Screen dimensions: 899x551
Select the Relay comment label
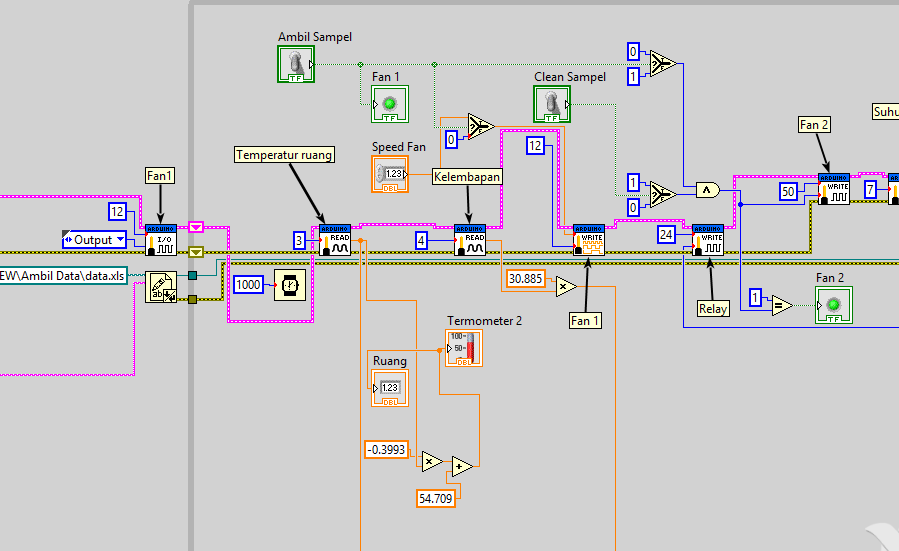tap(713, 308)
